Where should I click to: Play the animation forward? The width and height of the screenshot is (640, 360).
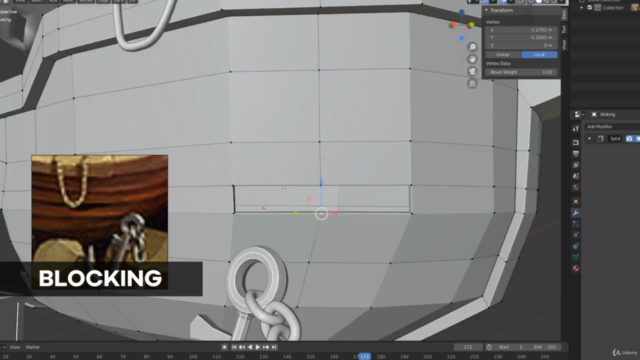tap(258, 347)
